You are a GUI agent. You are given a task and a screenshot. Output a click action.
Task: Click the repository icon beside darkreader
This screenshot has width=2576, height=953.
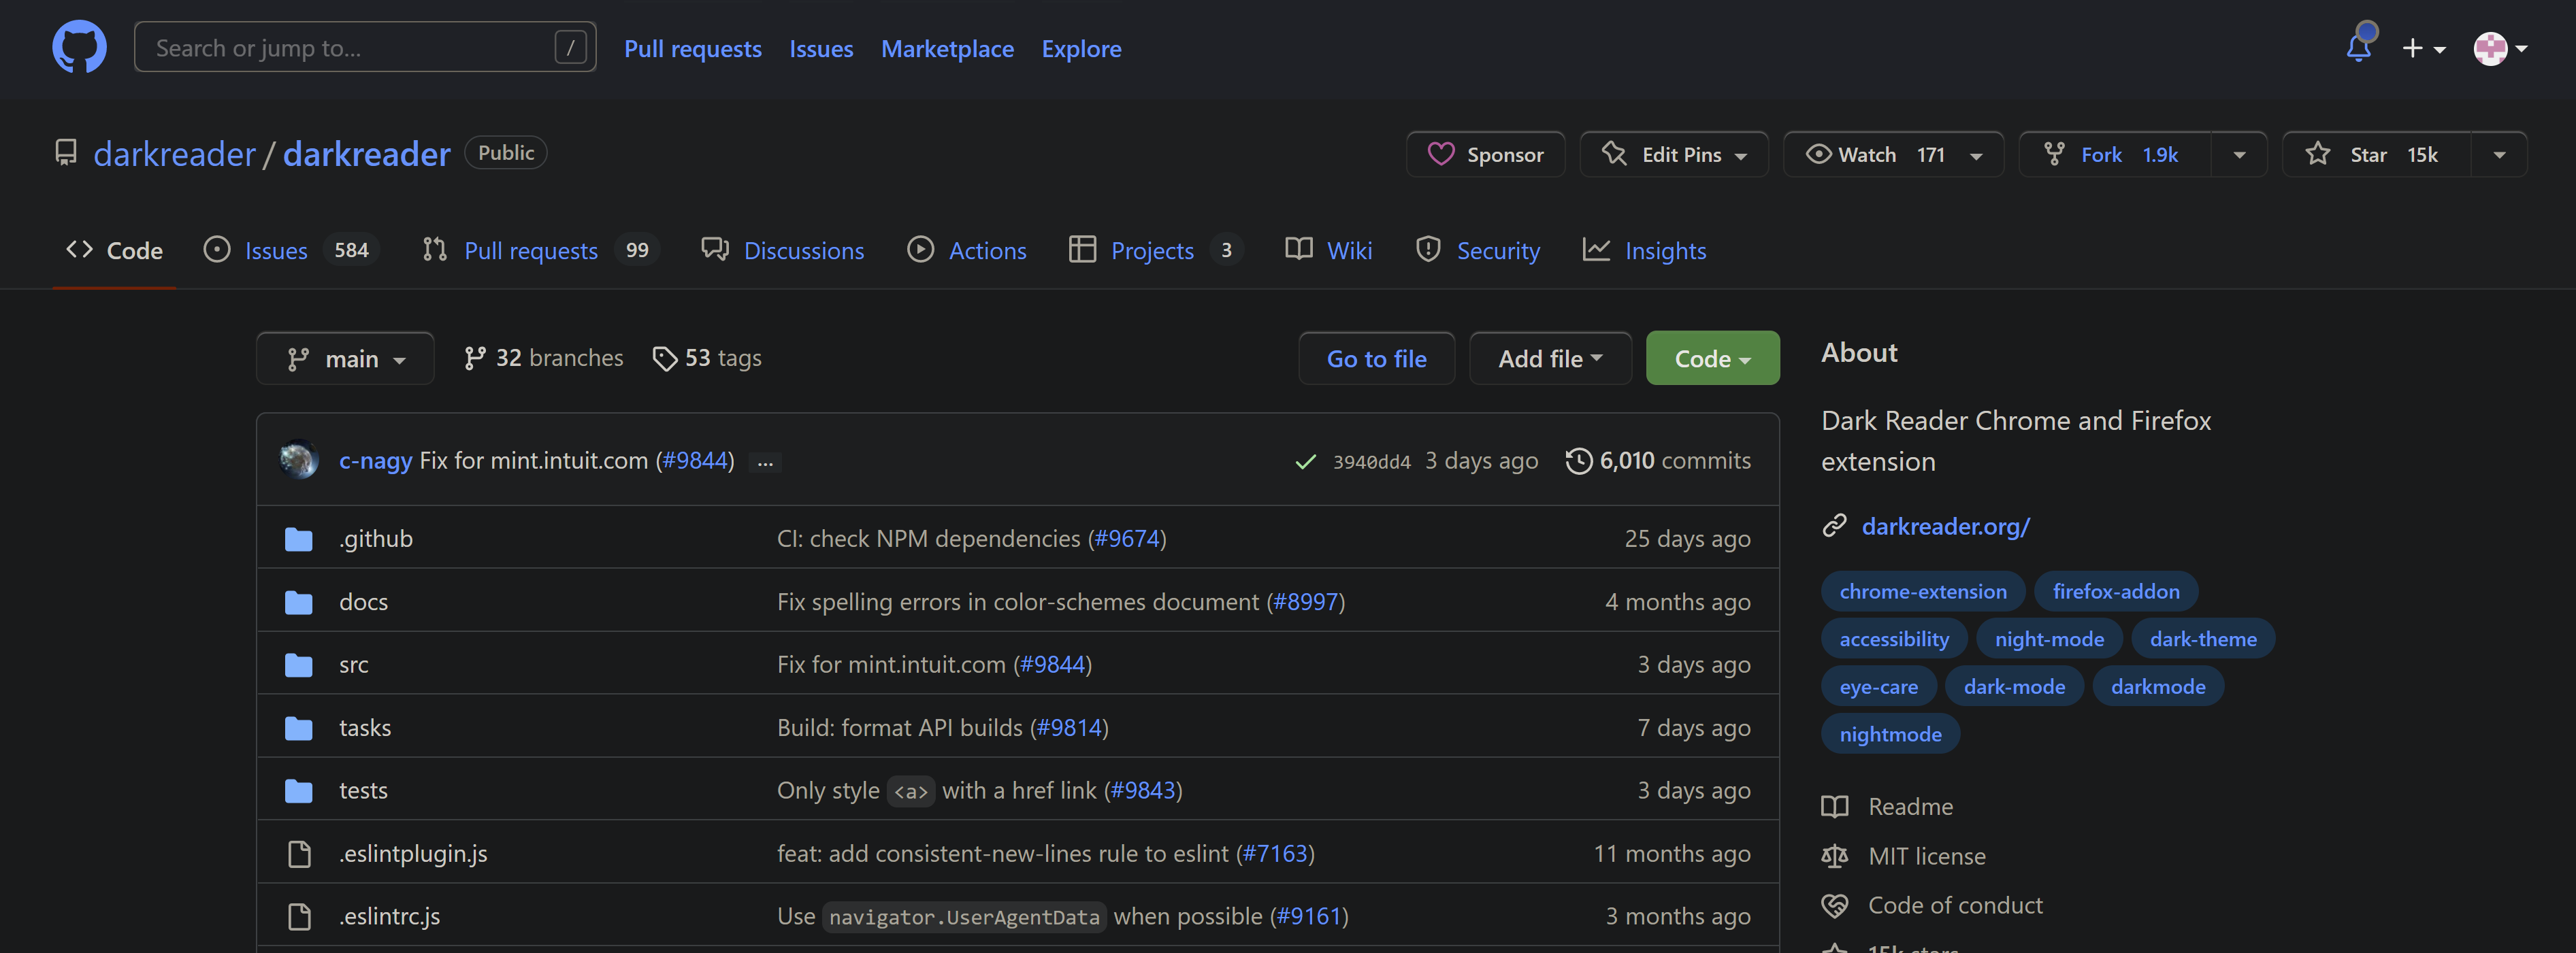66,153
